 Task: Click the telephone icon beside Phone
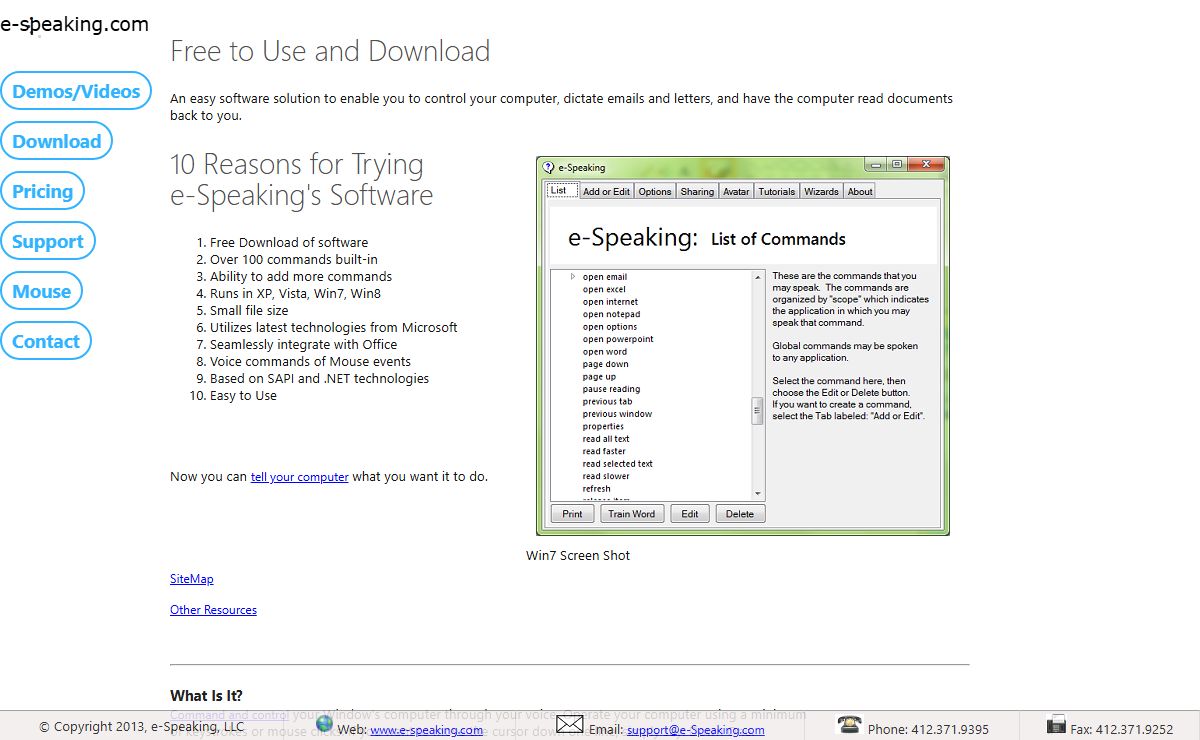tap(849, 725)
